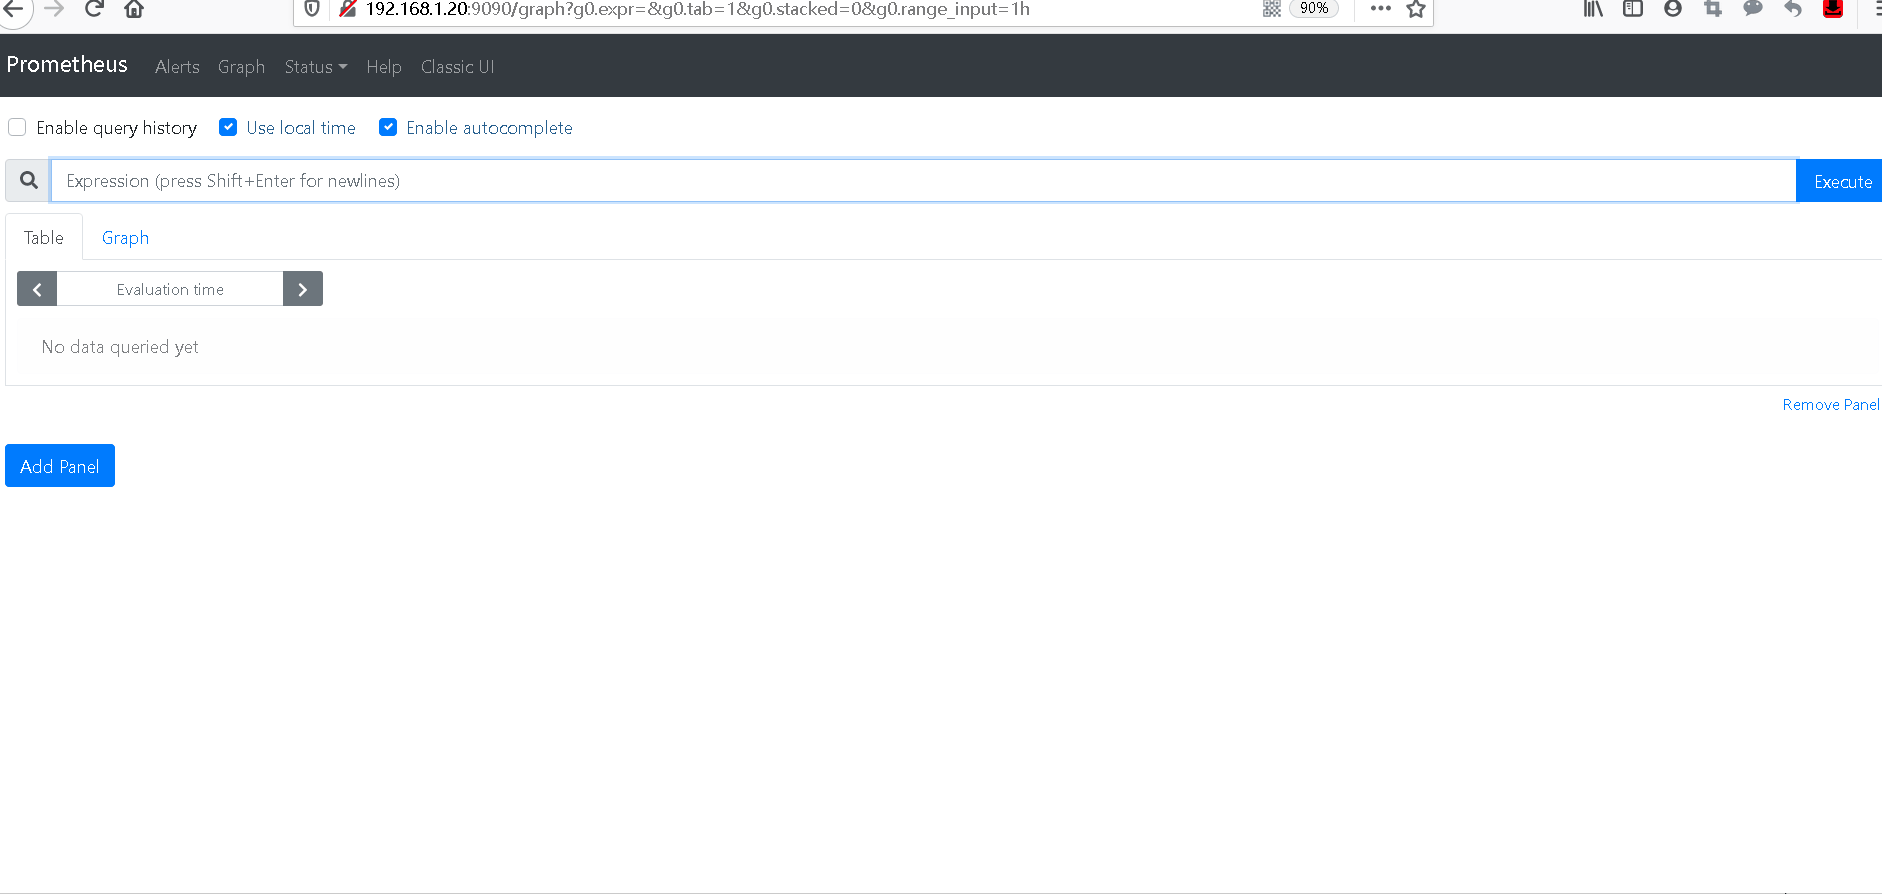Remove the current panel
The height and width of the screenshot is (894, 1882).
1830,405
